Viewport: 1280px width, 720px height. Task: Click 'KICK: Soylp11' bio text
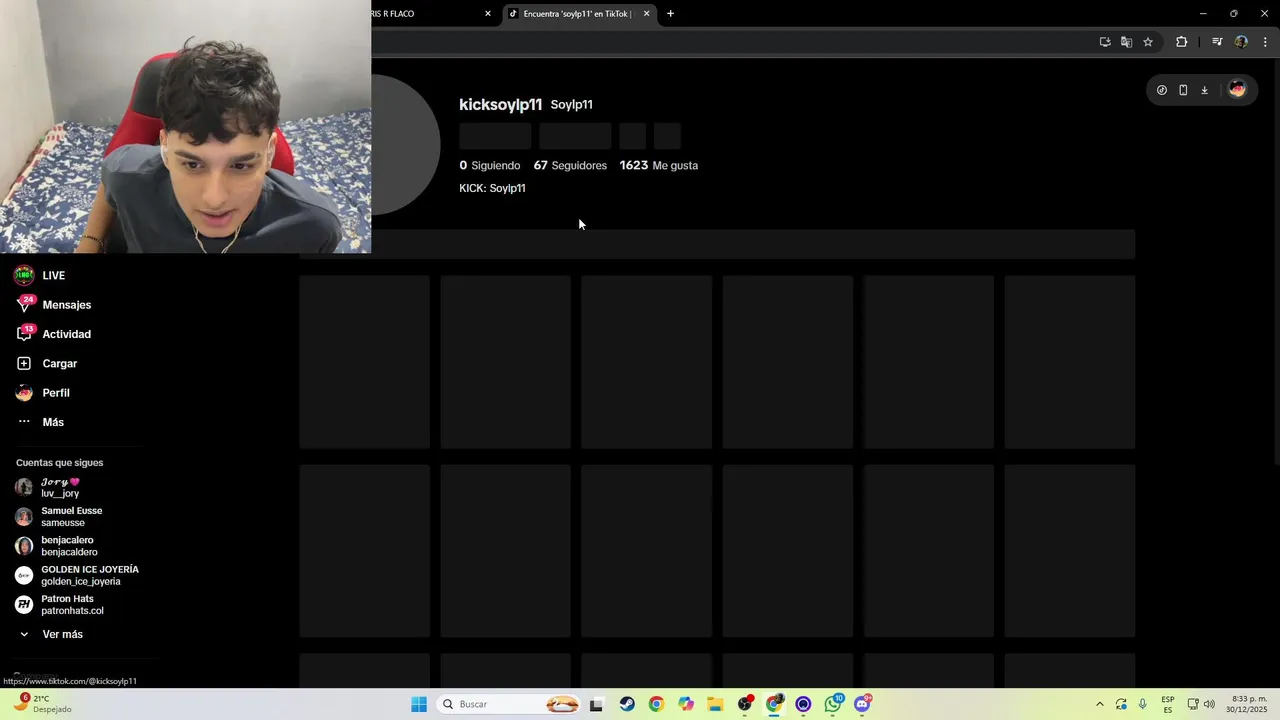pyautogui.click(x=492, y=188)
